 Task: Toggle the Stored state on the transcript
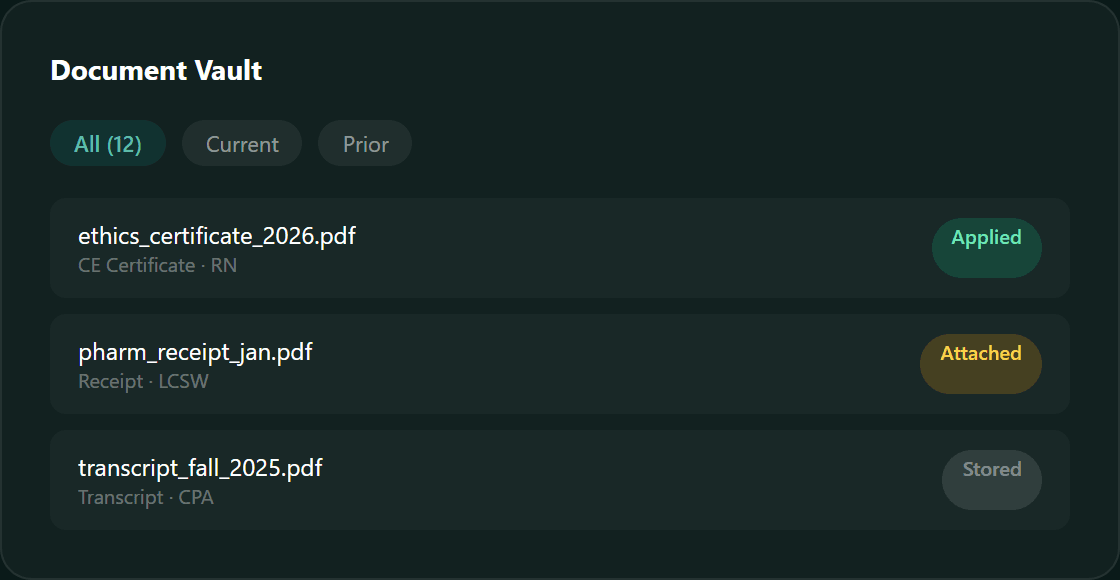[x=991, y=479]
